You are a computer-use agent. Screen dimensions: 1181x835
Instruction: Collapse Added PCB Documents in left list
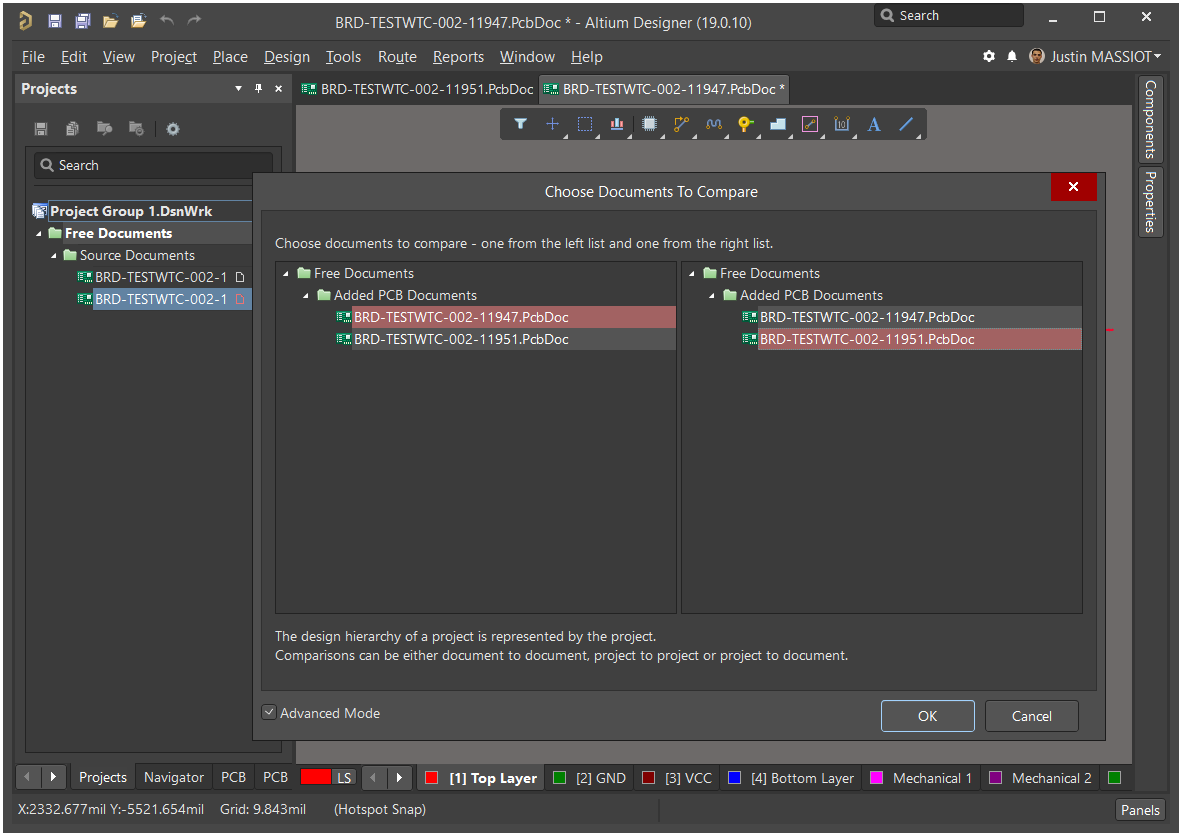click(307, 296)
